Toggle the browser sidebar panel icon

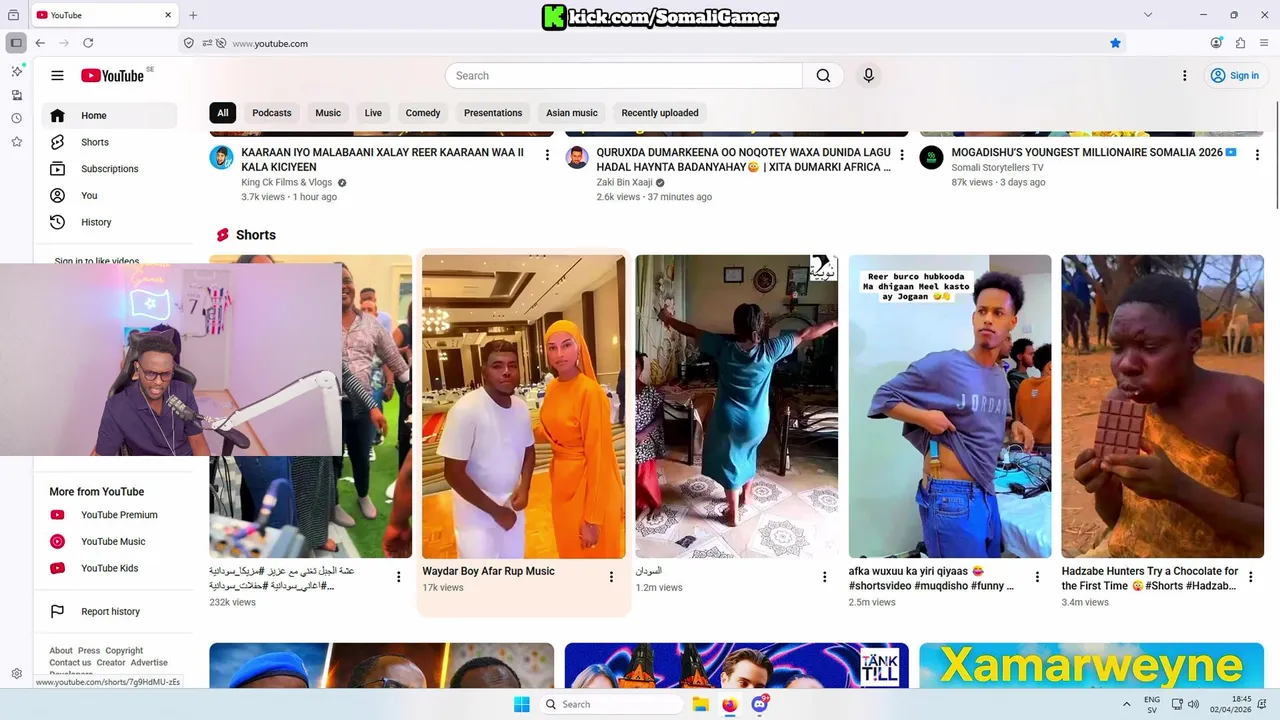[16, 43]
